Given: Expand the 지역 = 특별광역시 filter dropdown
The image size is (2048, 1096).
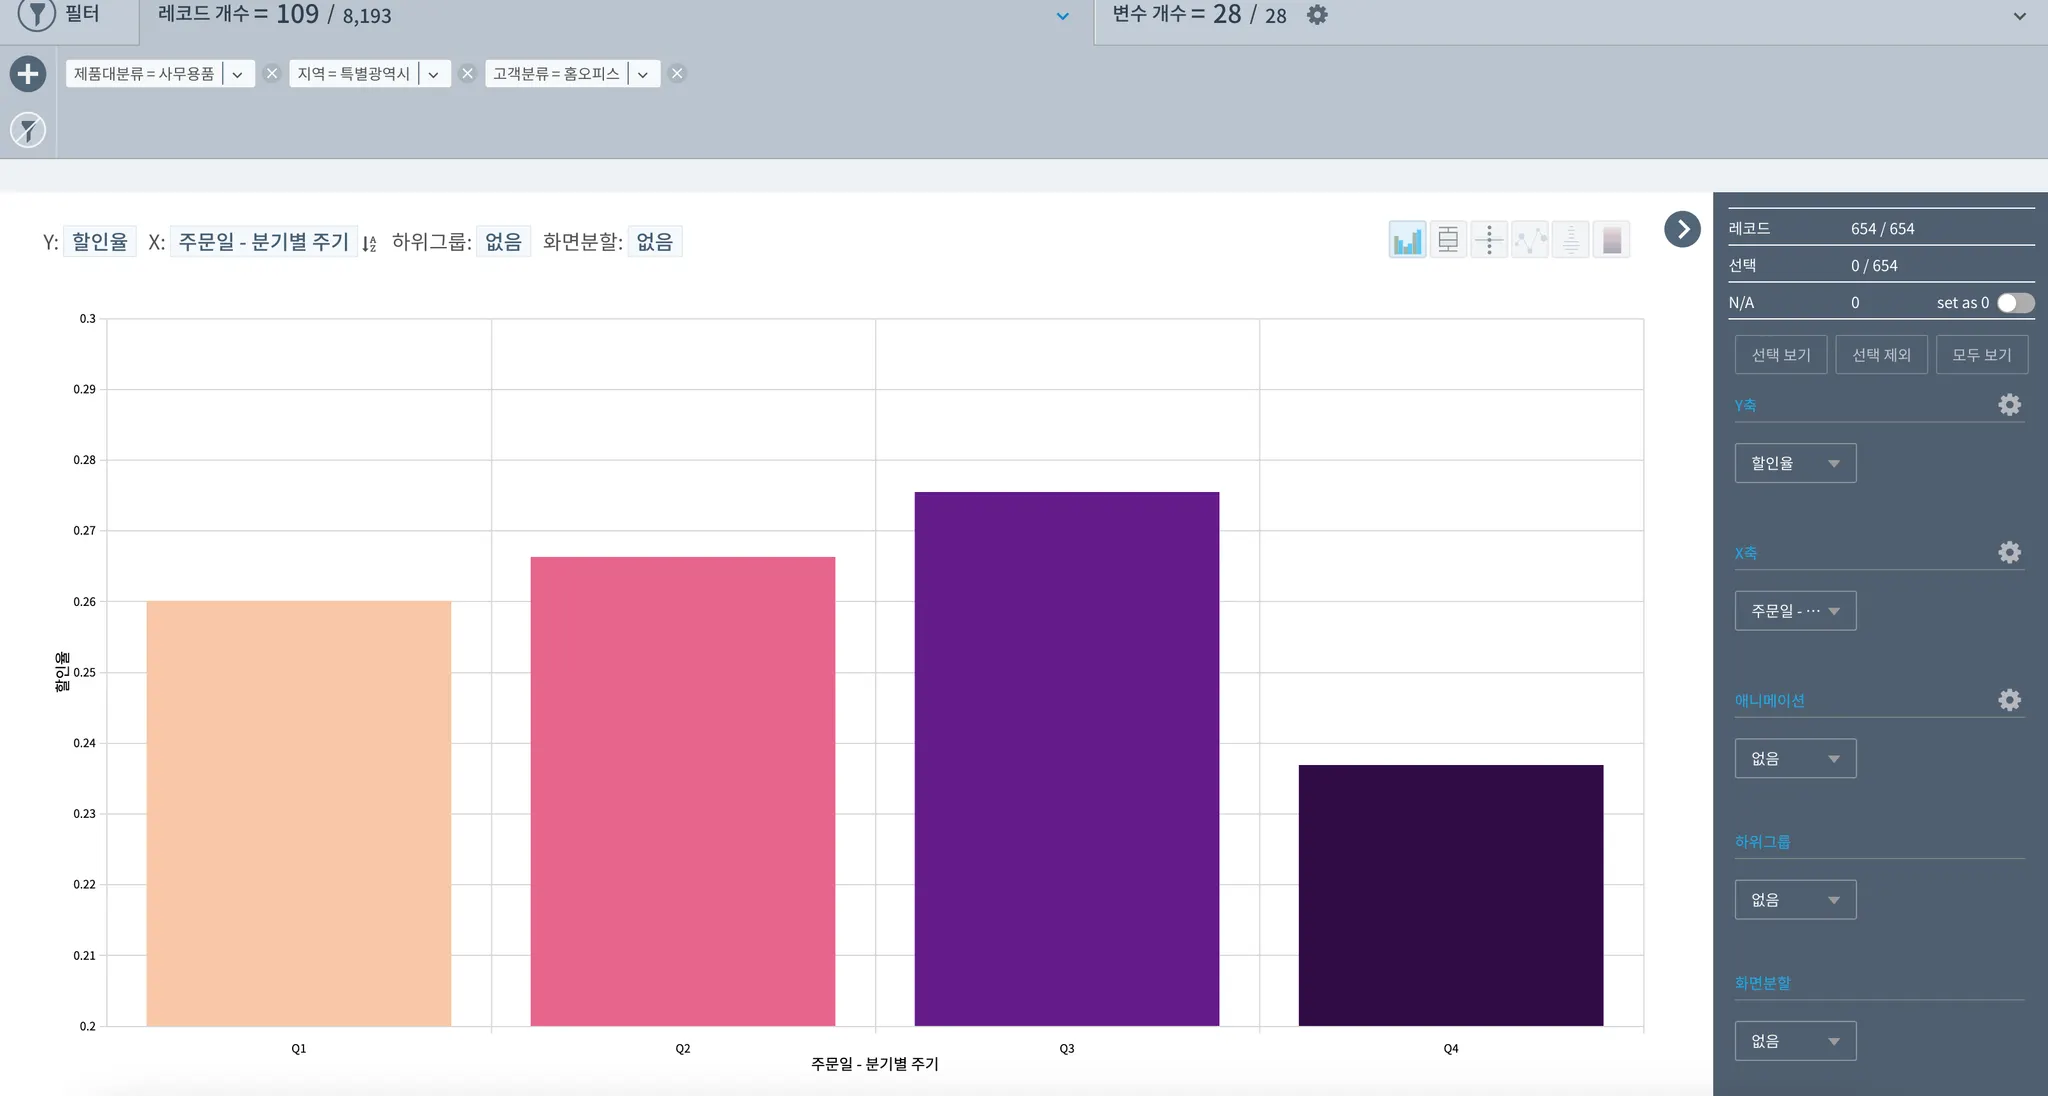Looking at the screenshot, I should point(433,74).
